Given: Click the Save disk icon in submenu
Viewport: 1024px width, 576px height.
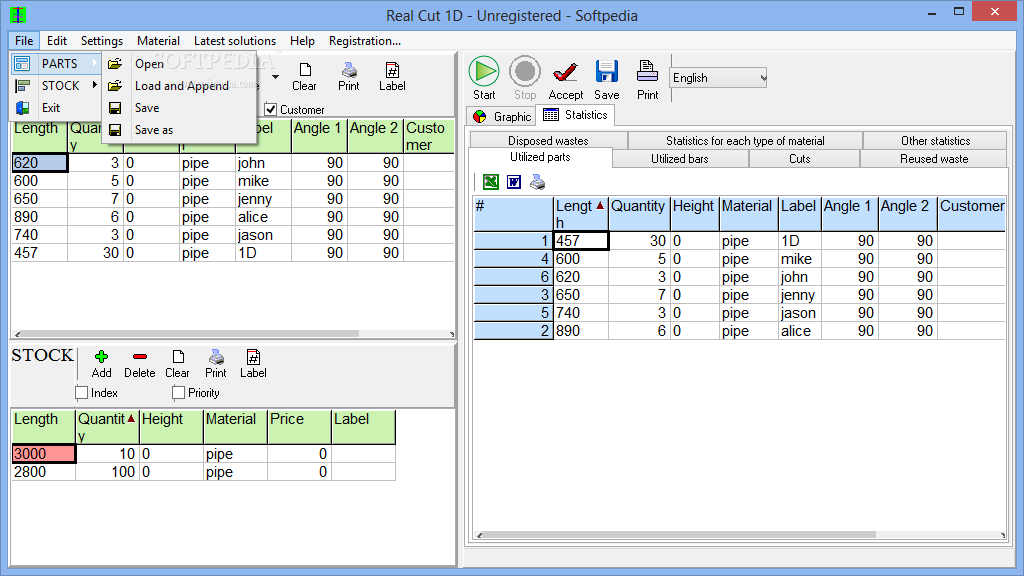Looking at the screenshot, I should point(115,108).
